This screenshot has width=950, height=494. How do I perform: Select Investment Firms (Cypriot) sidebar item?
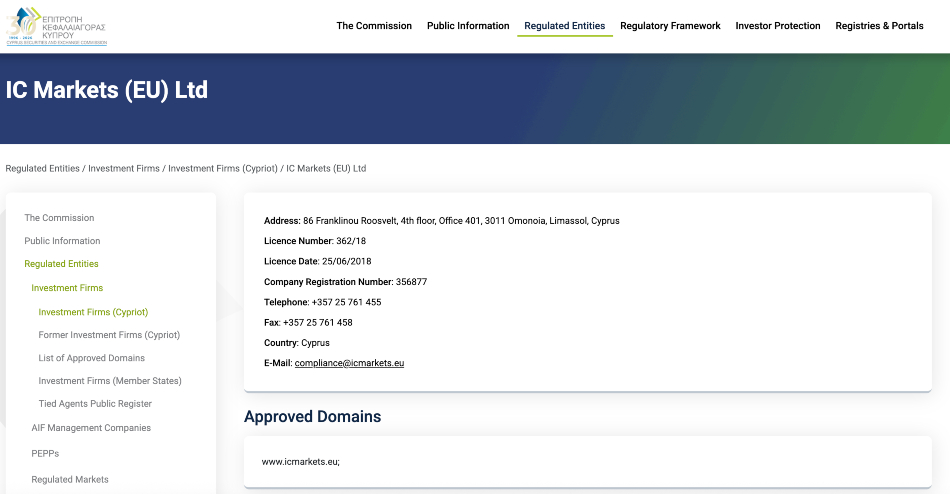[x=93, y=312]
